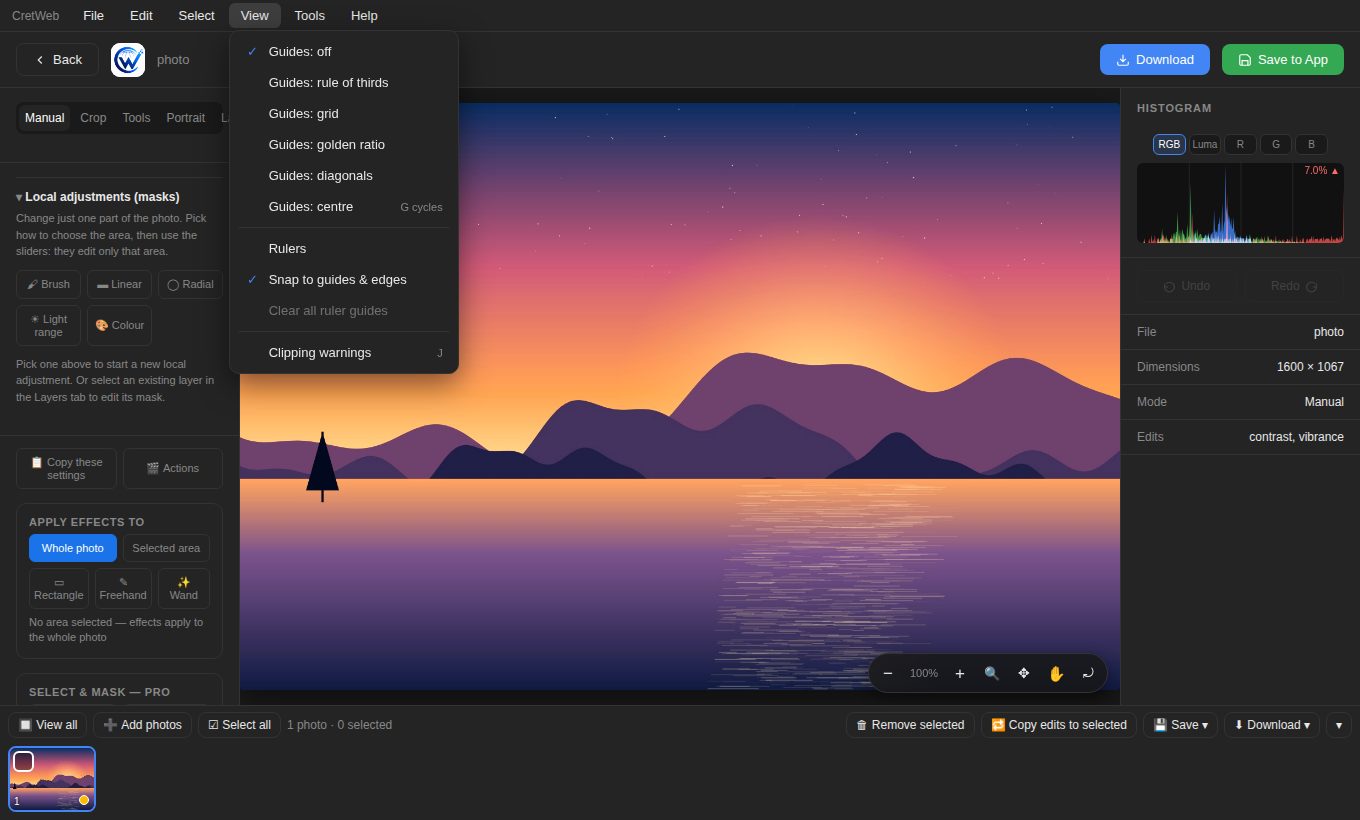The width and height of the screenshot is (1360, 820).
Task: Select Guides: golden ratio
Action: point(344,144)
